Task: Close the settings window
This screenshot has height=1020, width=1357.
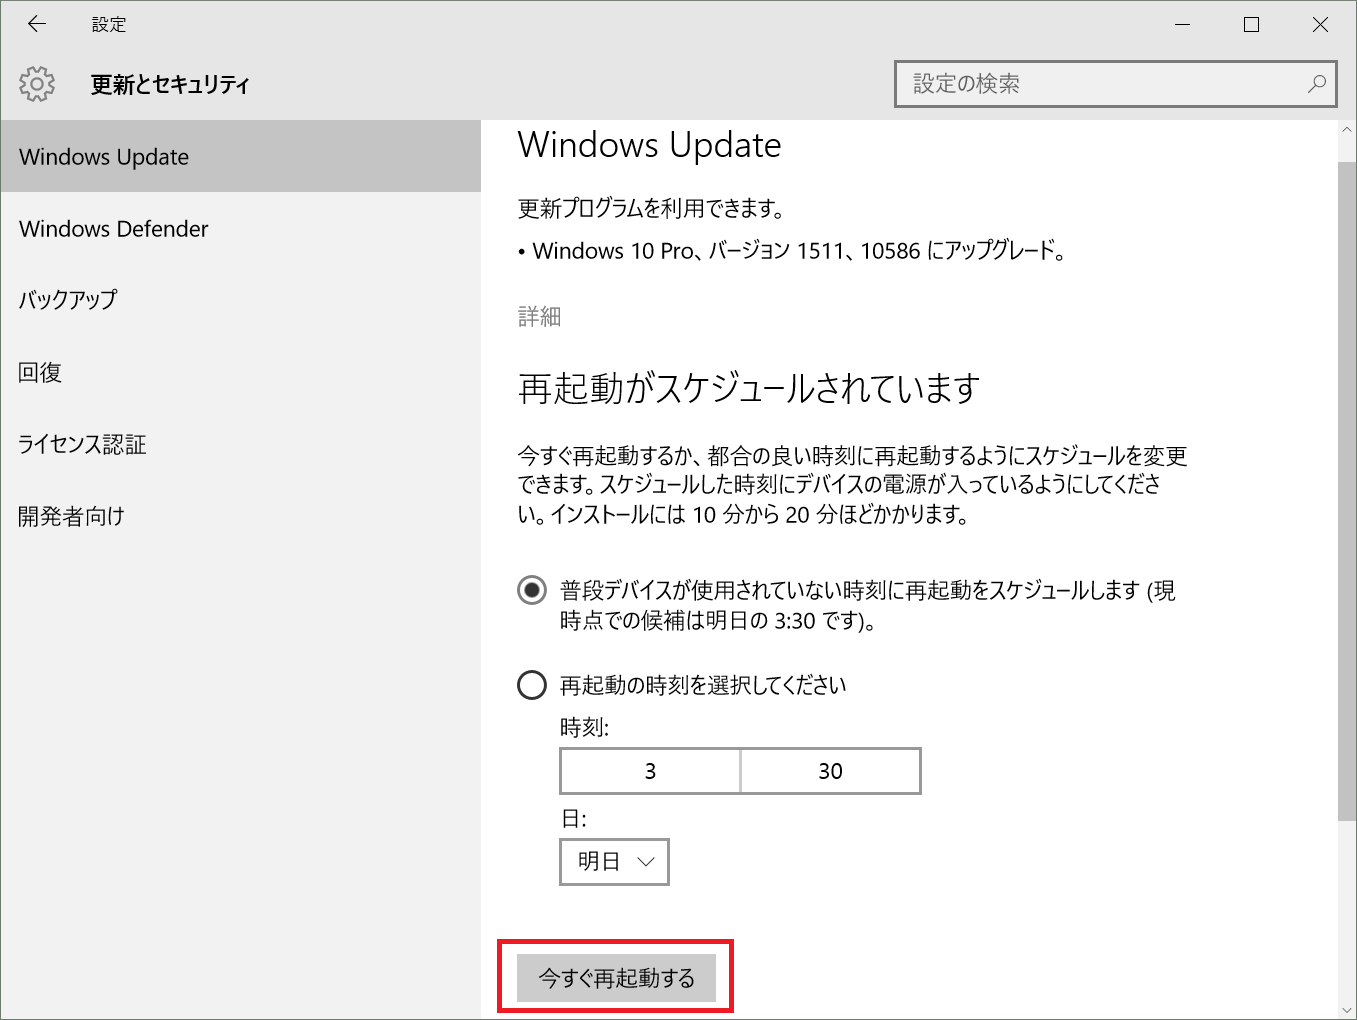Action: (1320, 24)
